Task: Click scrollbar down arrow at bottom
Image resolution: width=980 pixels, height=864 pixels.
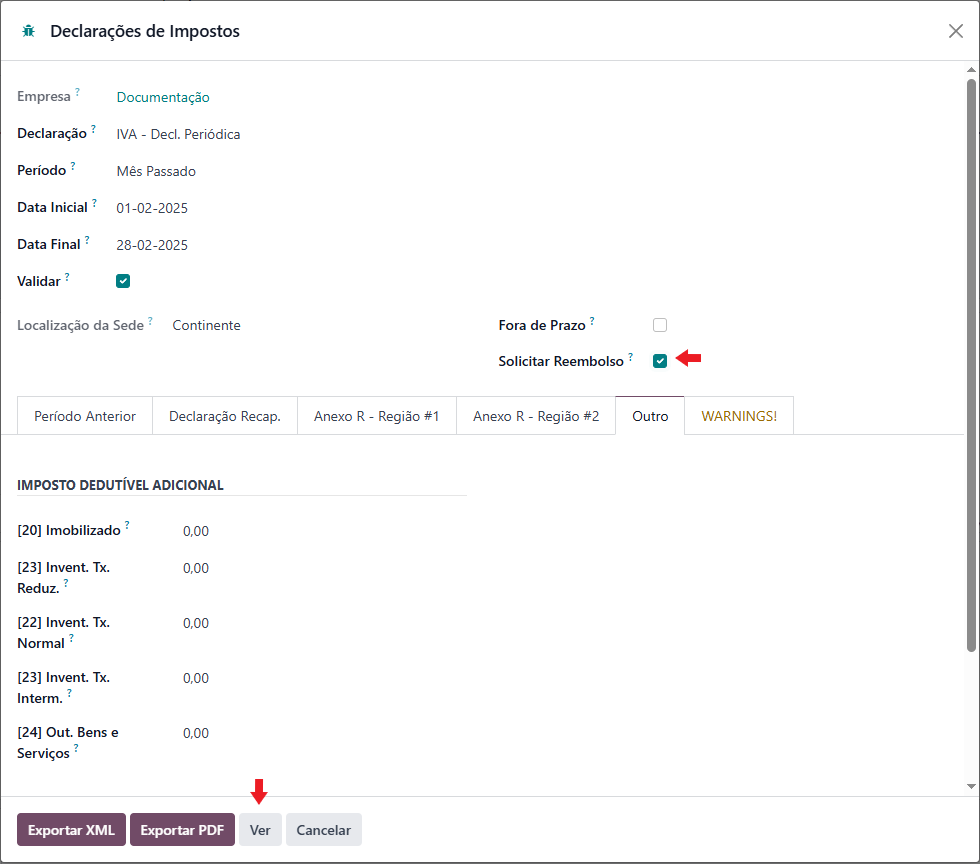Action: [x=971, y=786]
